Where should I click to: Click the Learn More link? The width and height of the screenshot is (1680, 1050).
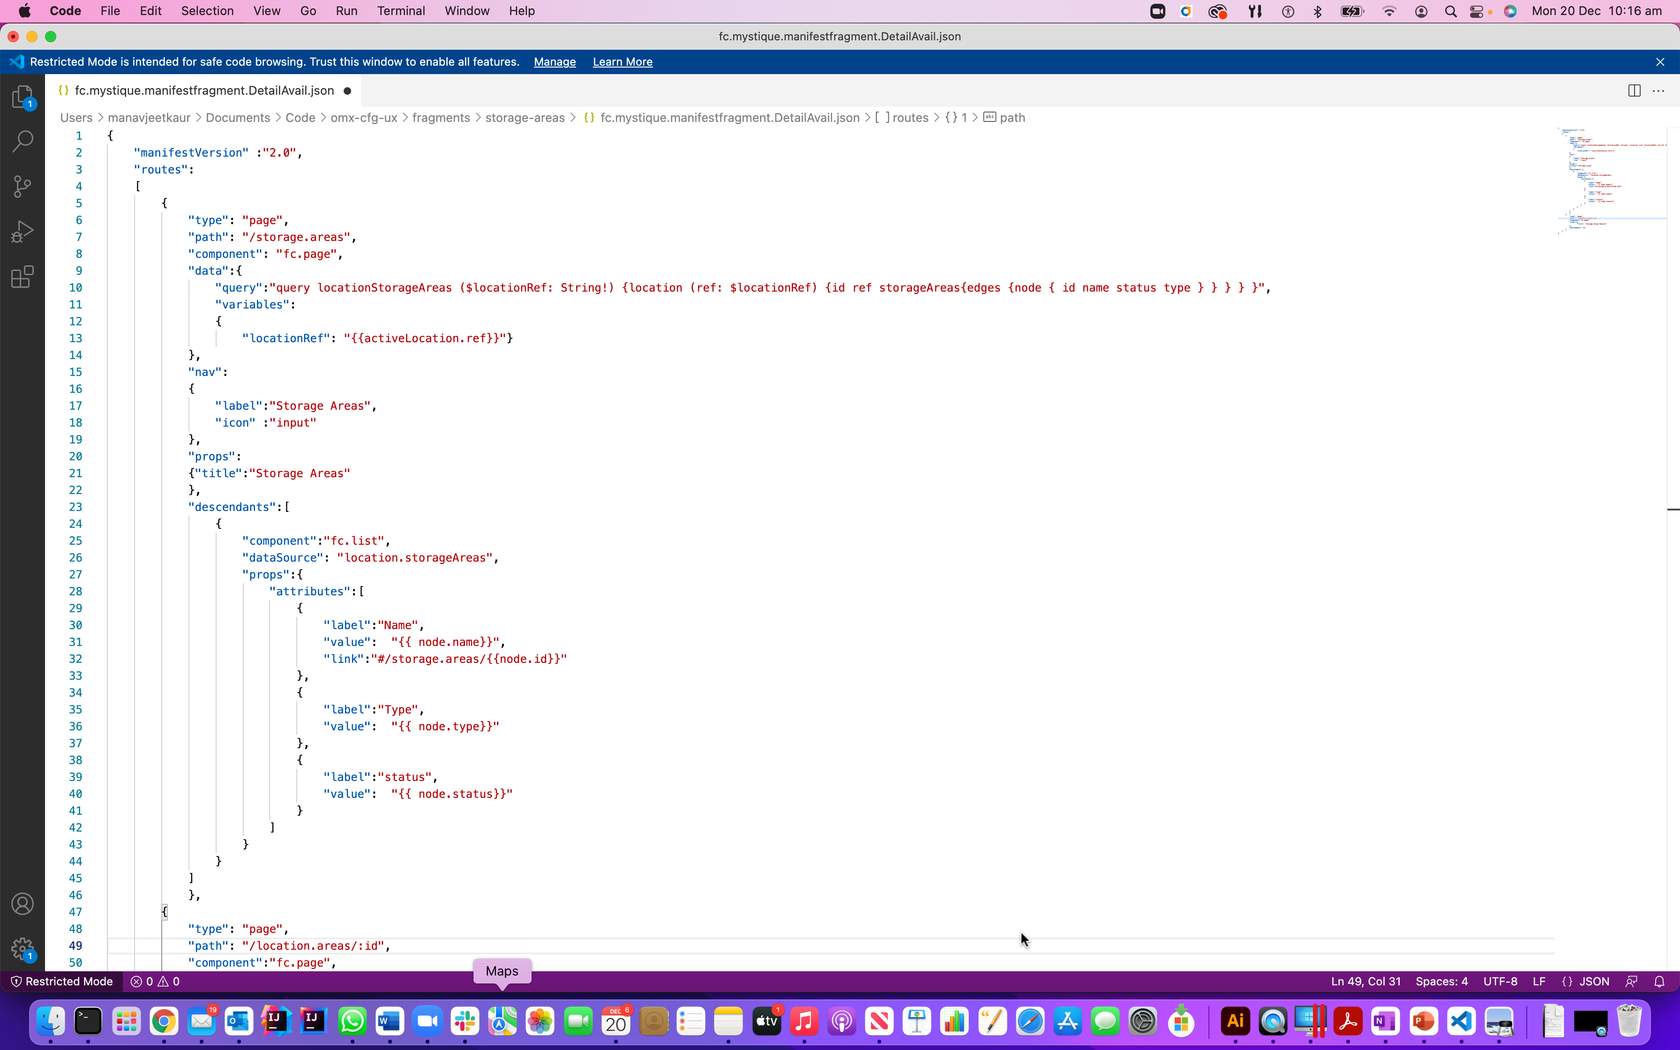point(622,62)
